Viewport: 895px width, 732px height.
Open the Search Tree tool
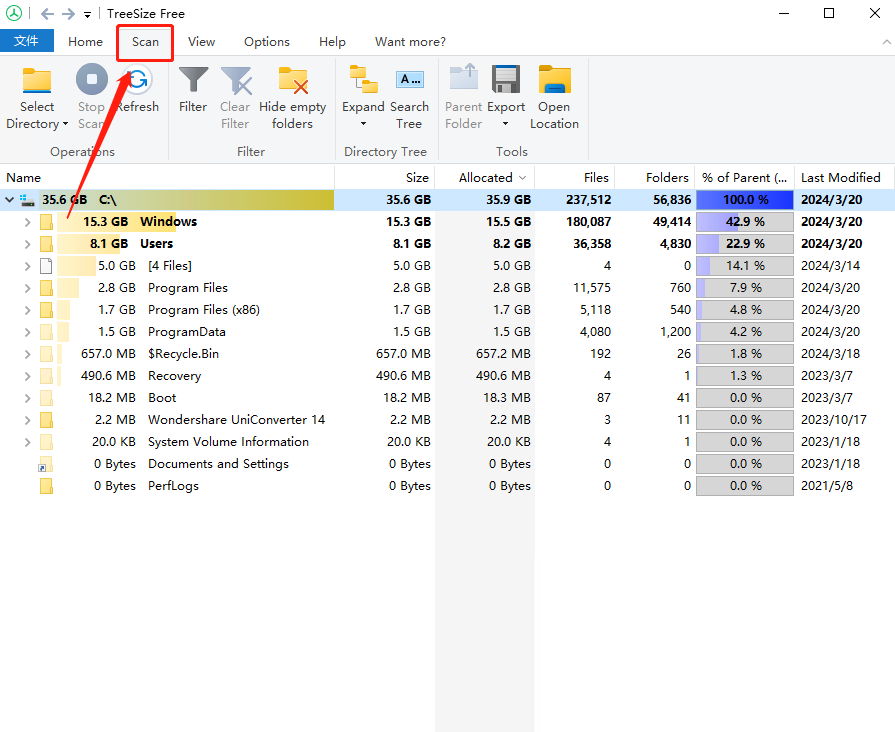click(409, 81)
